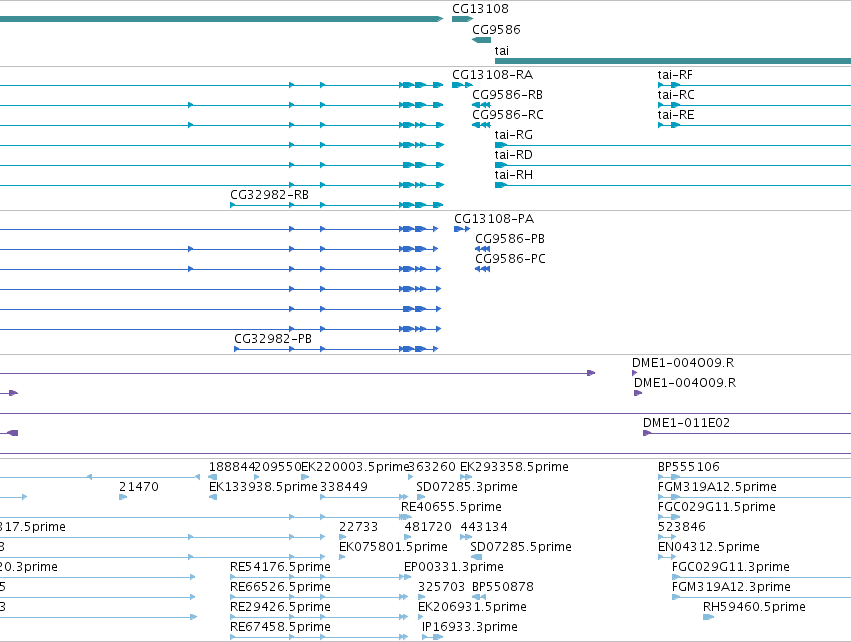Image resolution: width=851 pixels, height=642 pixels.
Task: Click the tai-RD transcript label
Action: click(x=513, y=155)
